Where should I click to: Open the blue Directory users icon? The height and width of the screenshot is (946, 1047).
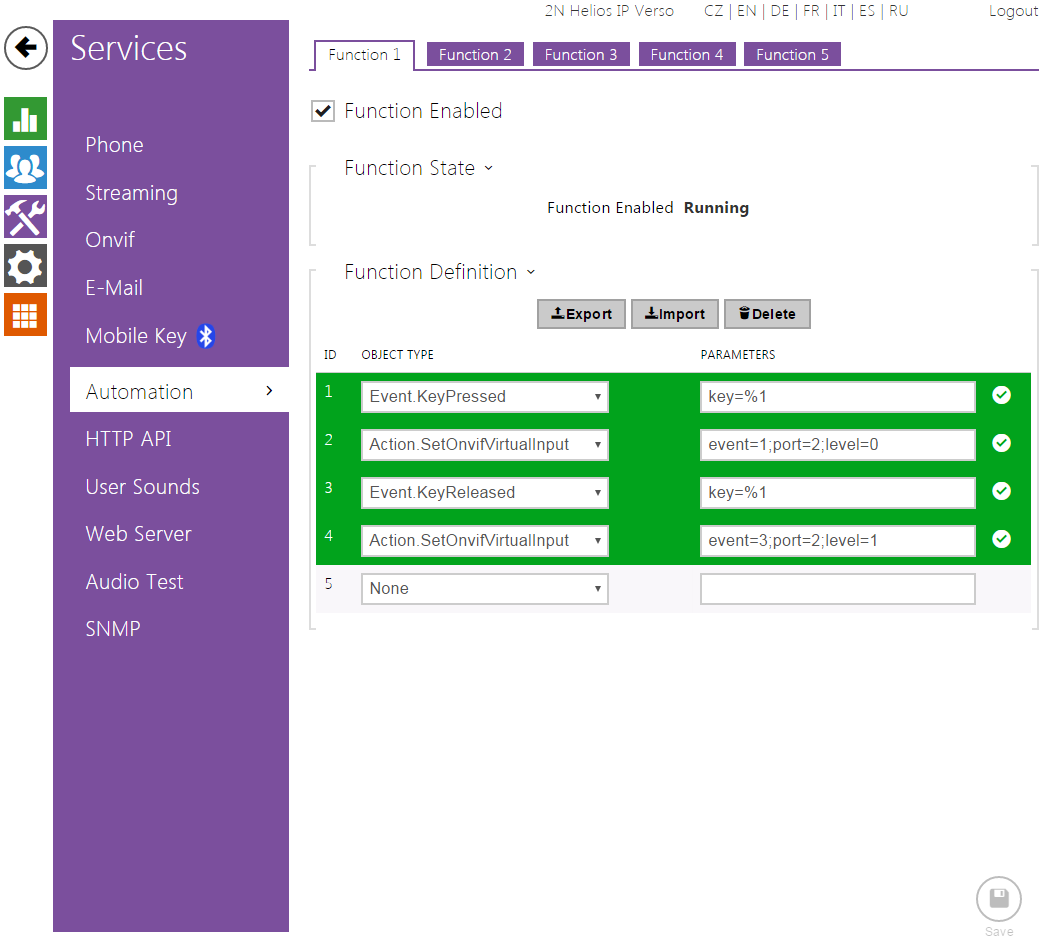click(26, 167)
